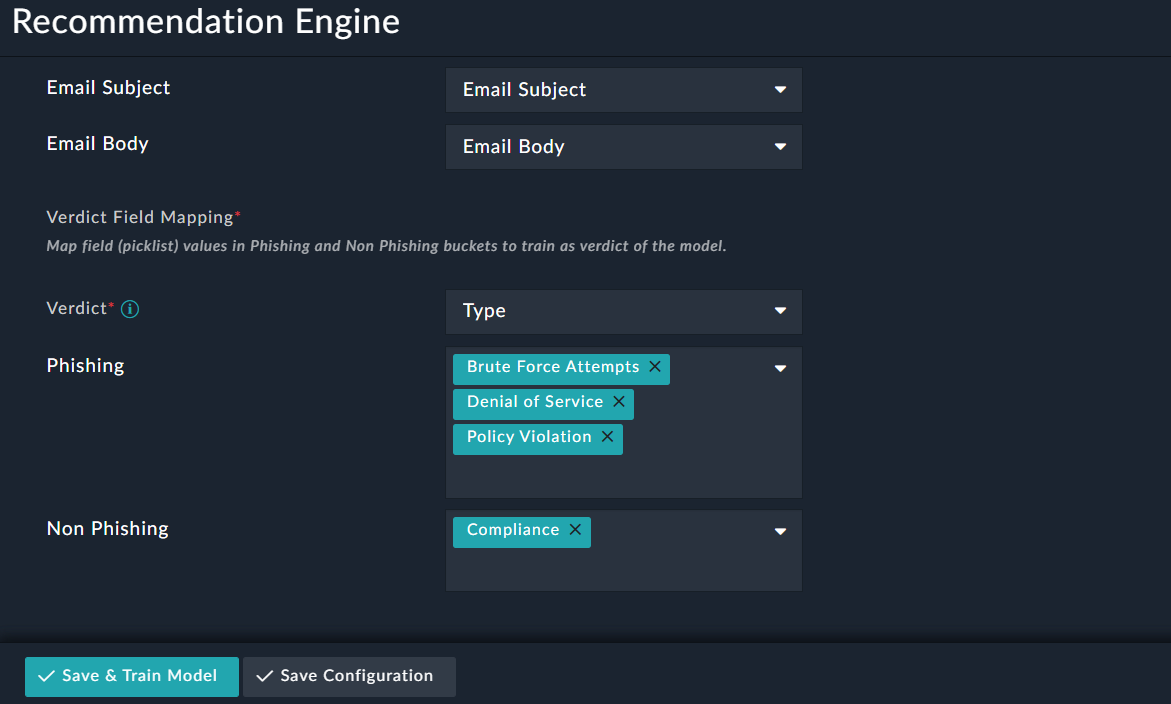The width and height of the screenshot is (1171, 704).
Task: Remove the Denial of Service tag
Action: pos(618,402)
